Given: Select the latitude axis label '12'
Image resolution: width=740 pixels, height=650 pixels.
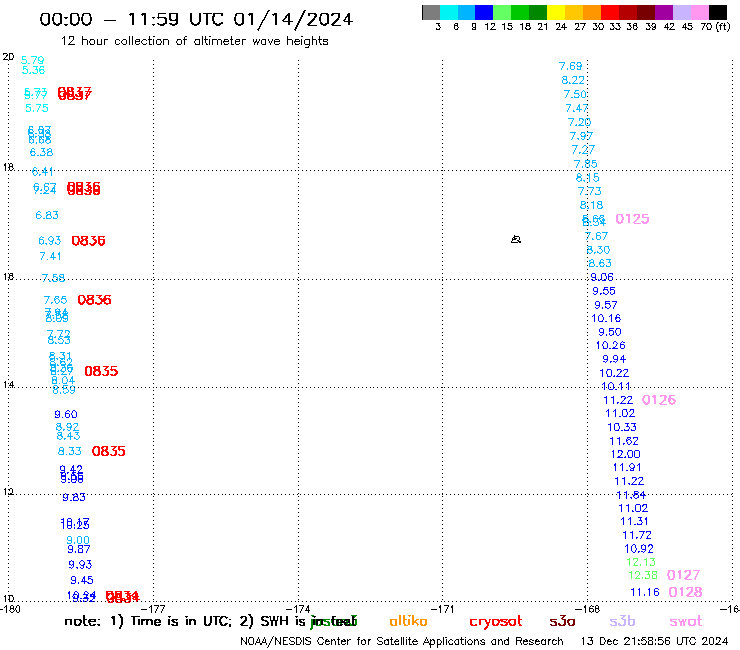Looking at the screenshot, I should (8, 492).
